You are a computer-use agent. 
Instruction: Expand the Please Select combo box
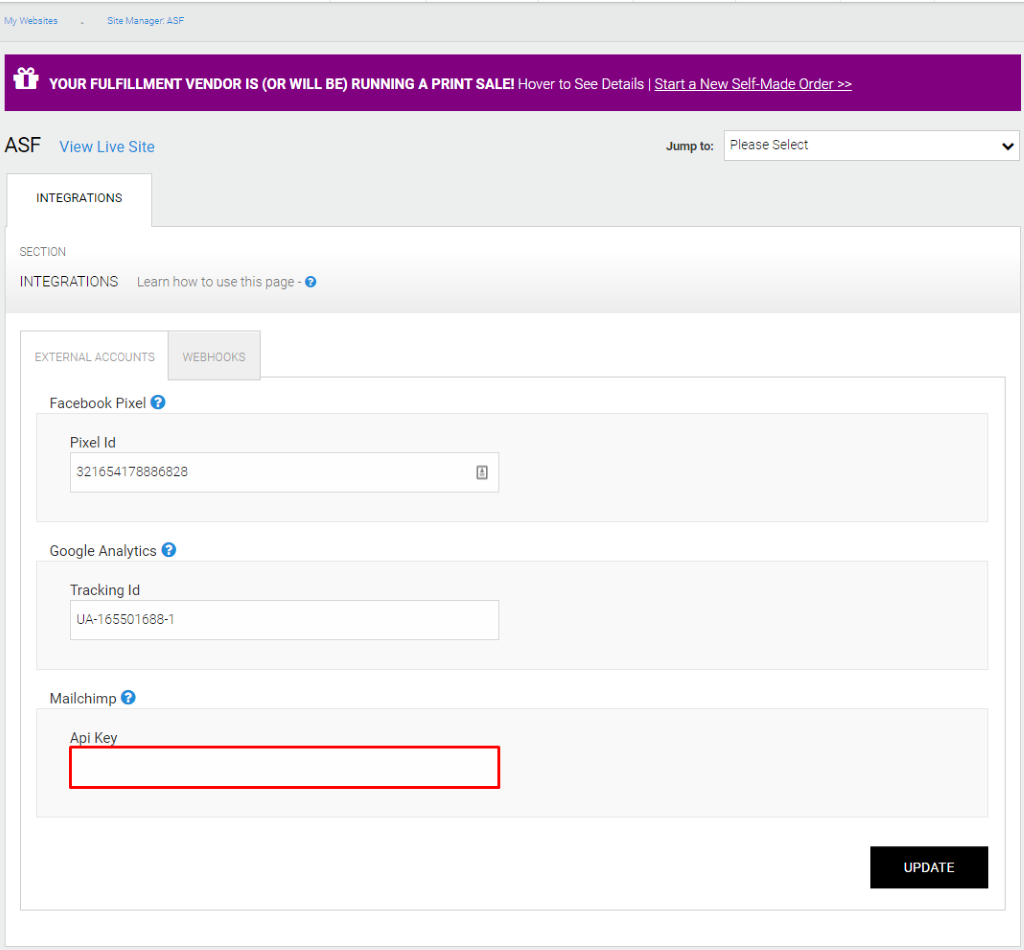(870, 145)
